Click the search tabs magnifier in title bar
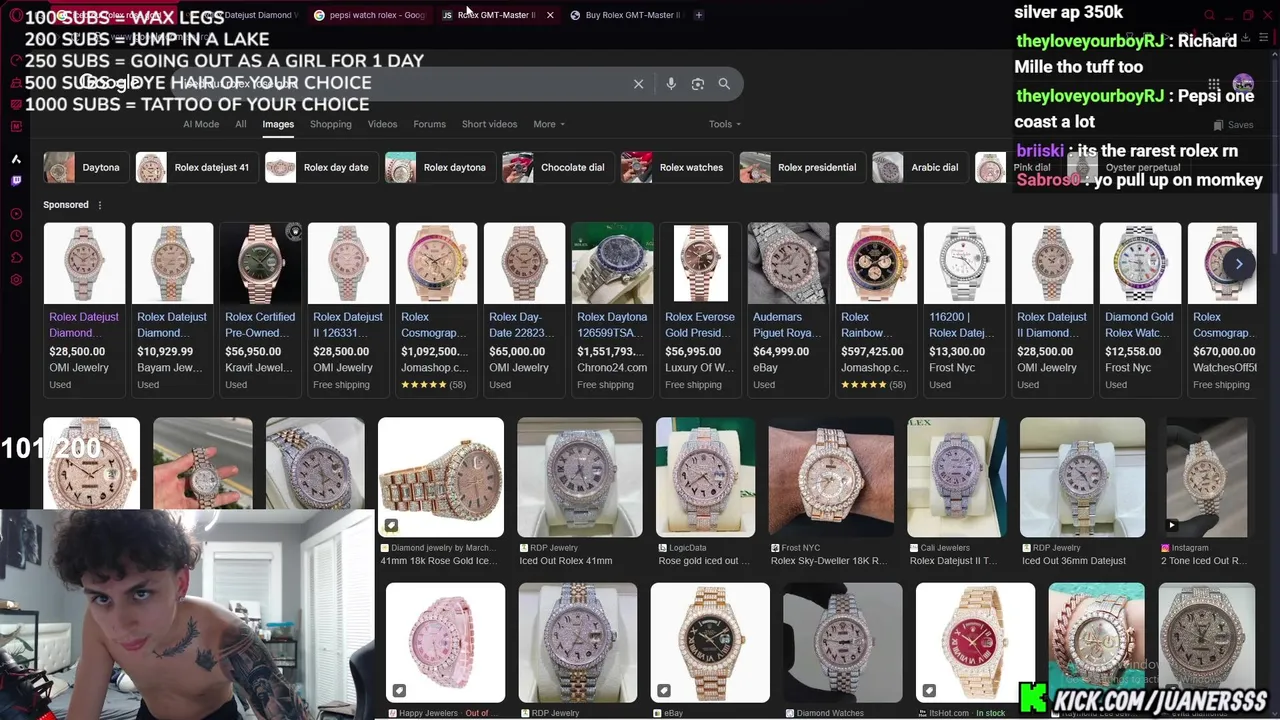Viewport: 1280px width, 720px height. tap(1210, 15)
